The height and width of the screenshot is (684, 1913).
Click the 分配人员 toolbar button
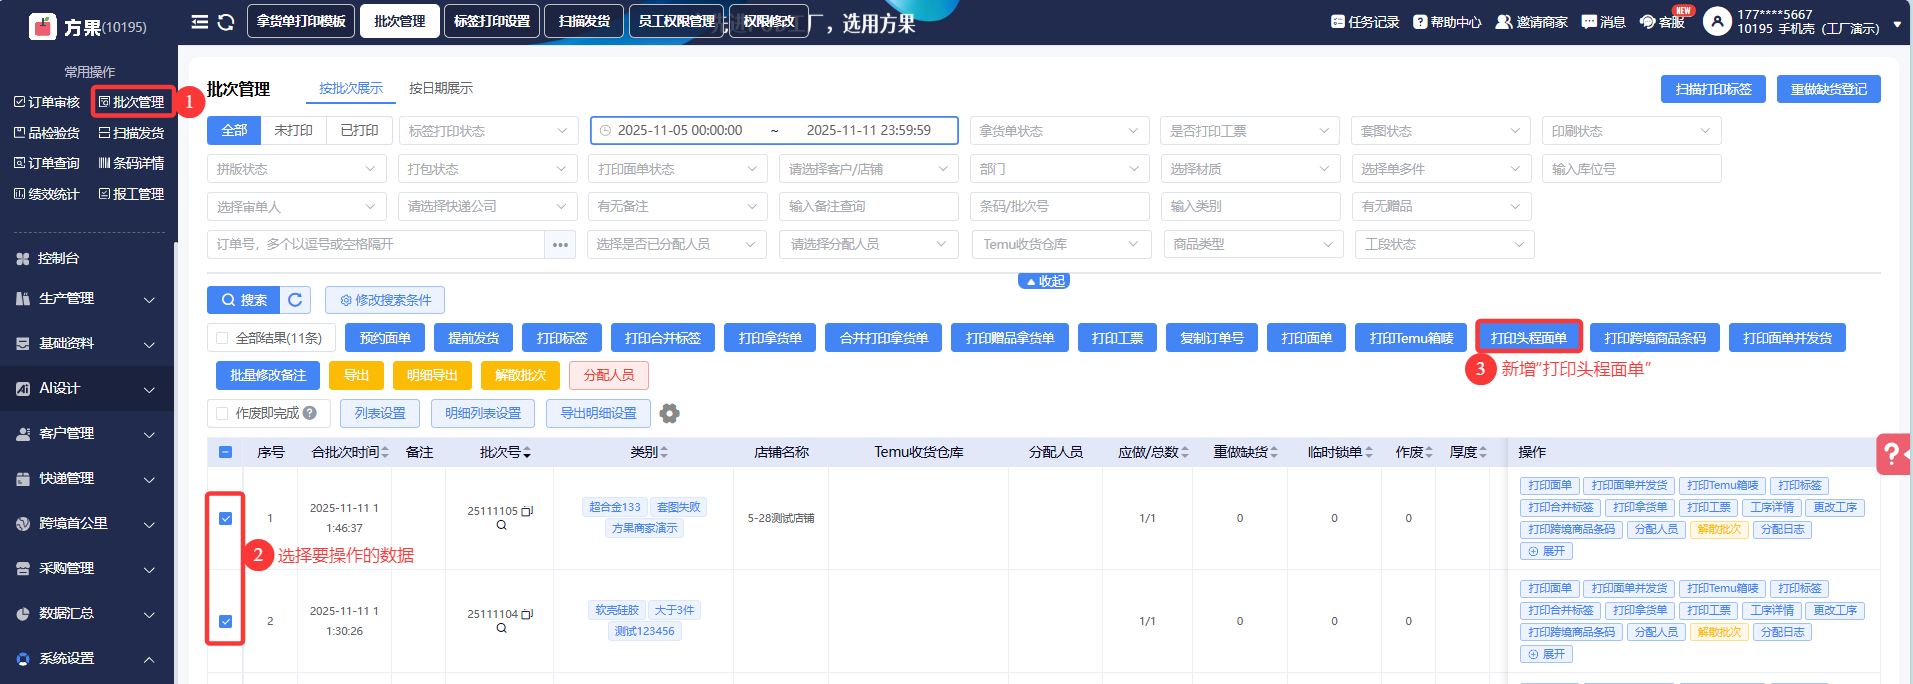point(609,375)
